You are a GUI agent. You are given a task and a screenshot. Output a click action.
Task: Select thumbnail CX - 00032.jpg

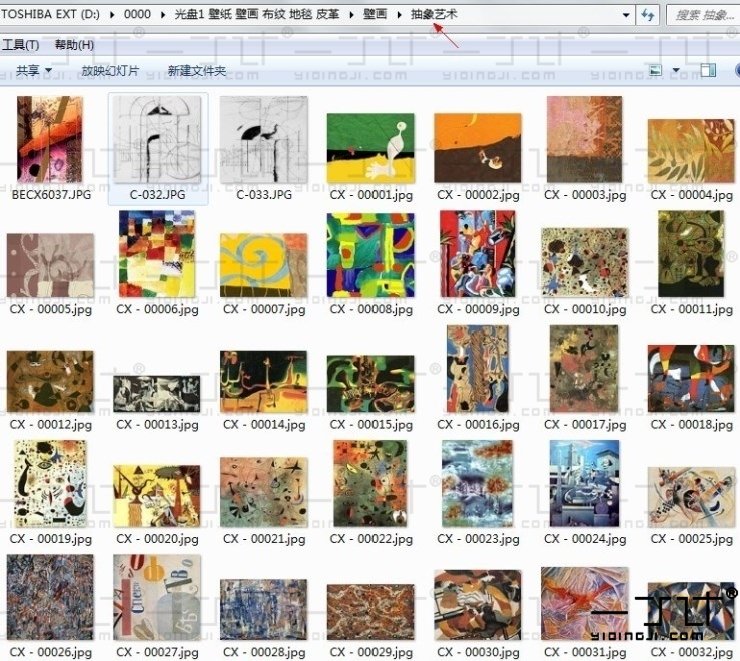[691, 611]
